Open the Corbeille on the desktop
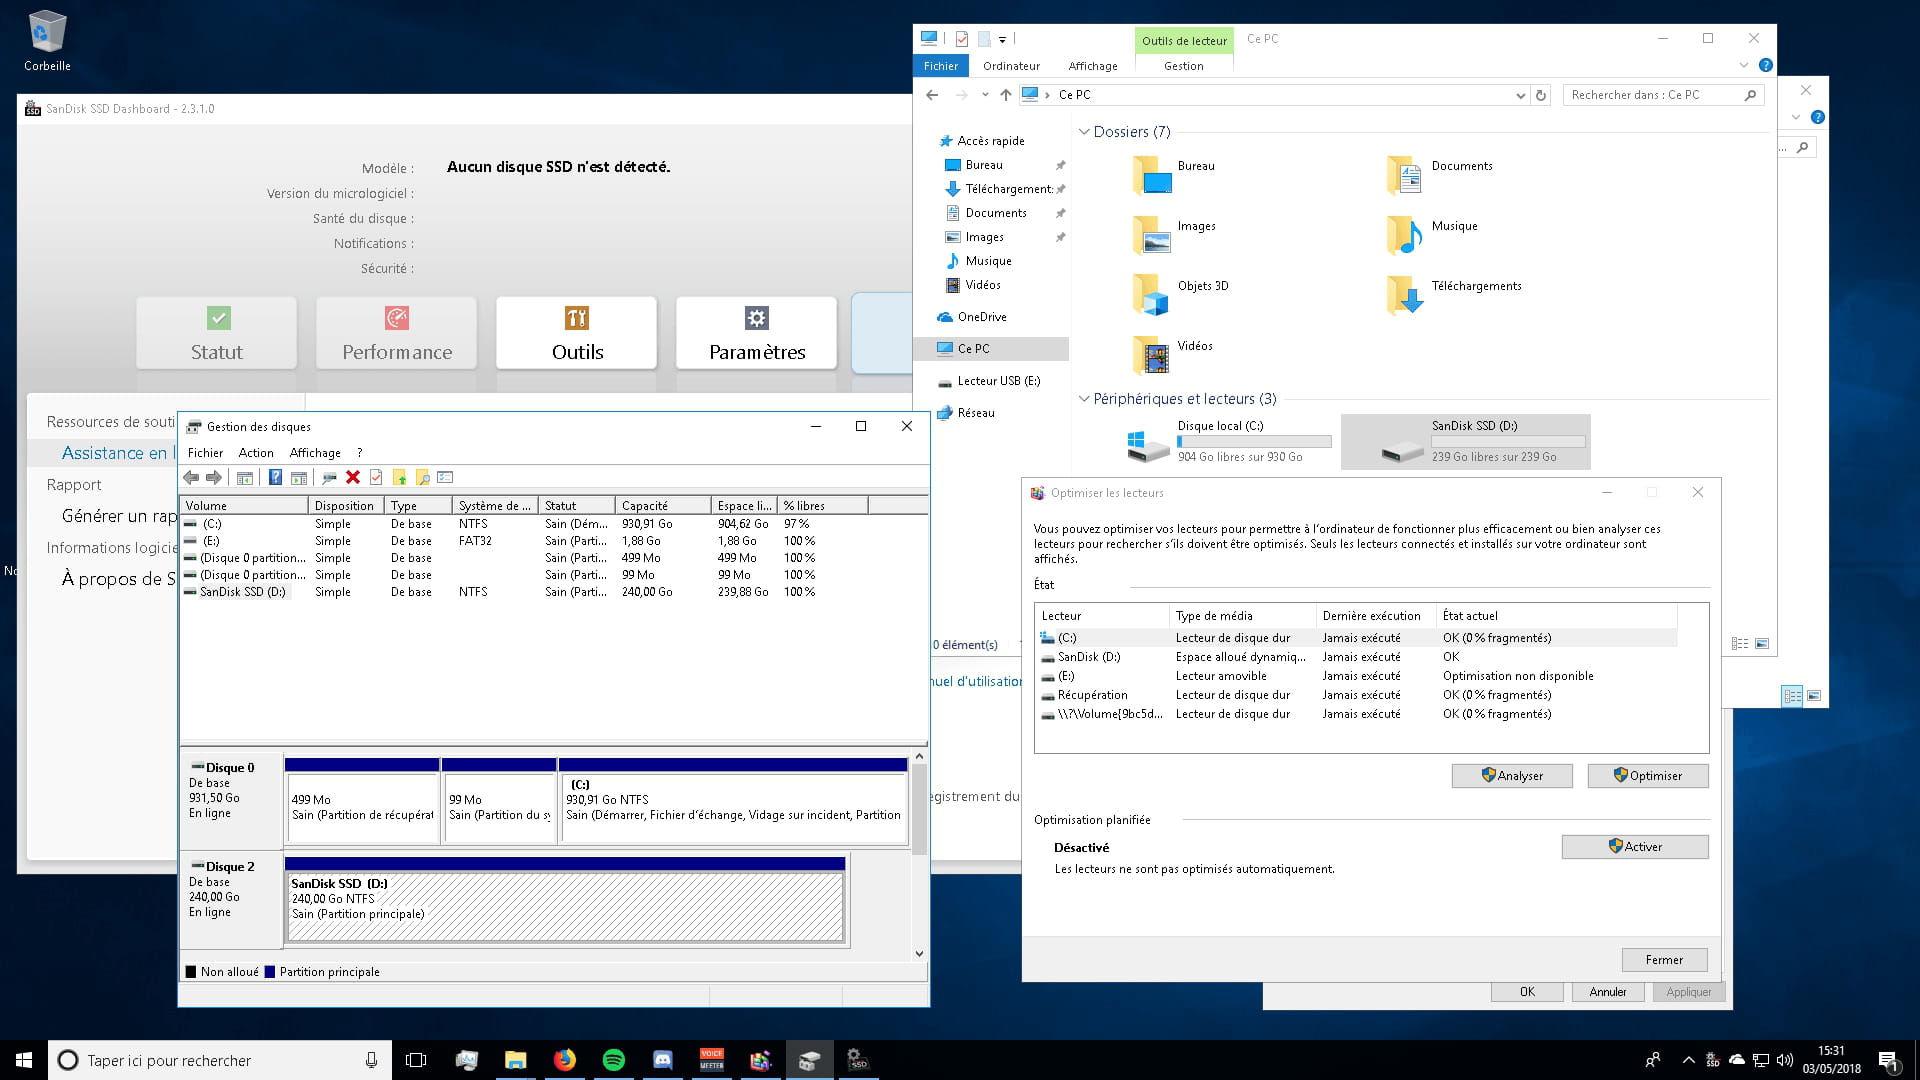Image resolution: width=1920 pixels, height=1080 pixels. point(47,42)
